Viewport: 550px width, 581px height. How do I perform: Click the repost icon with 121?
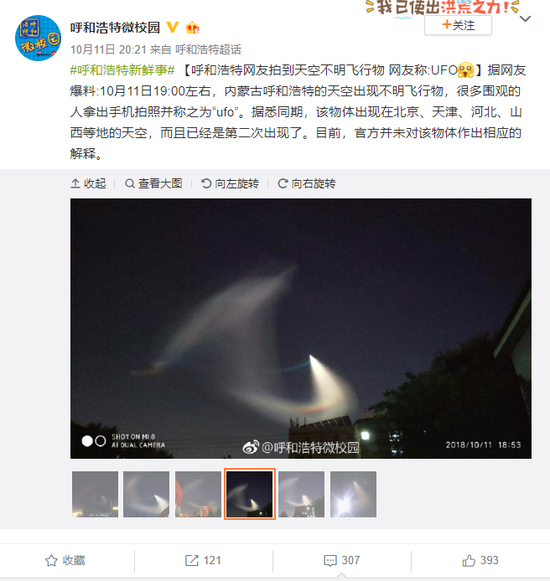click(203, 560)
